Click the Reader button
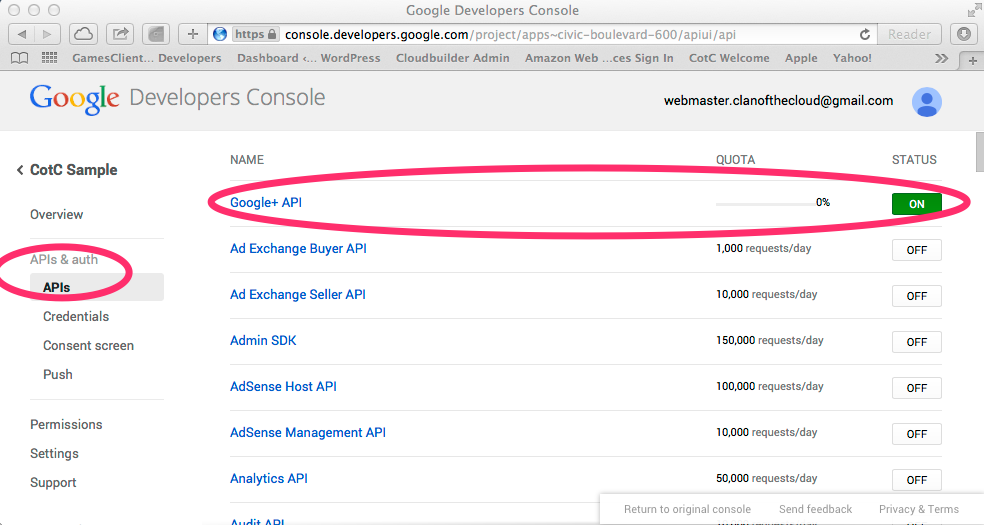984x525 pixels. (x=909, y=34)
